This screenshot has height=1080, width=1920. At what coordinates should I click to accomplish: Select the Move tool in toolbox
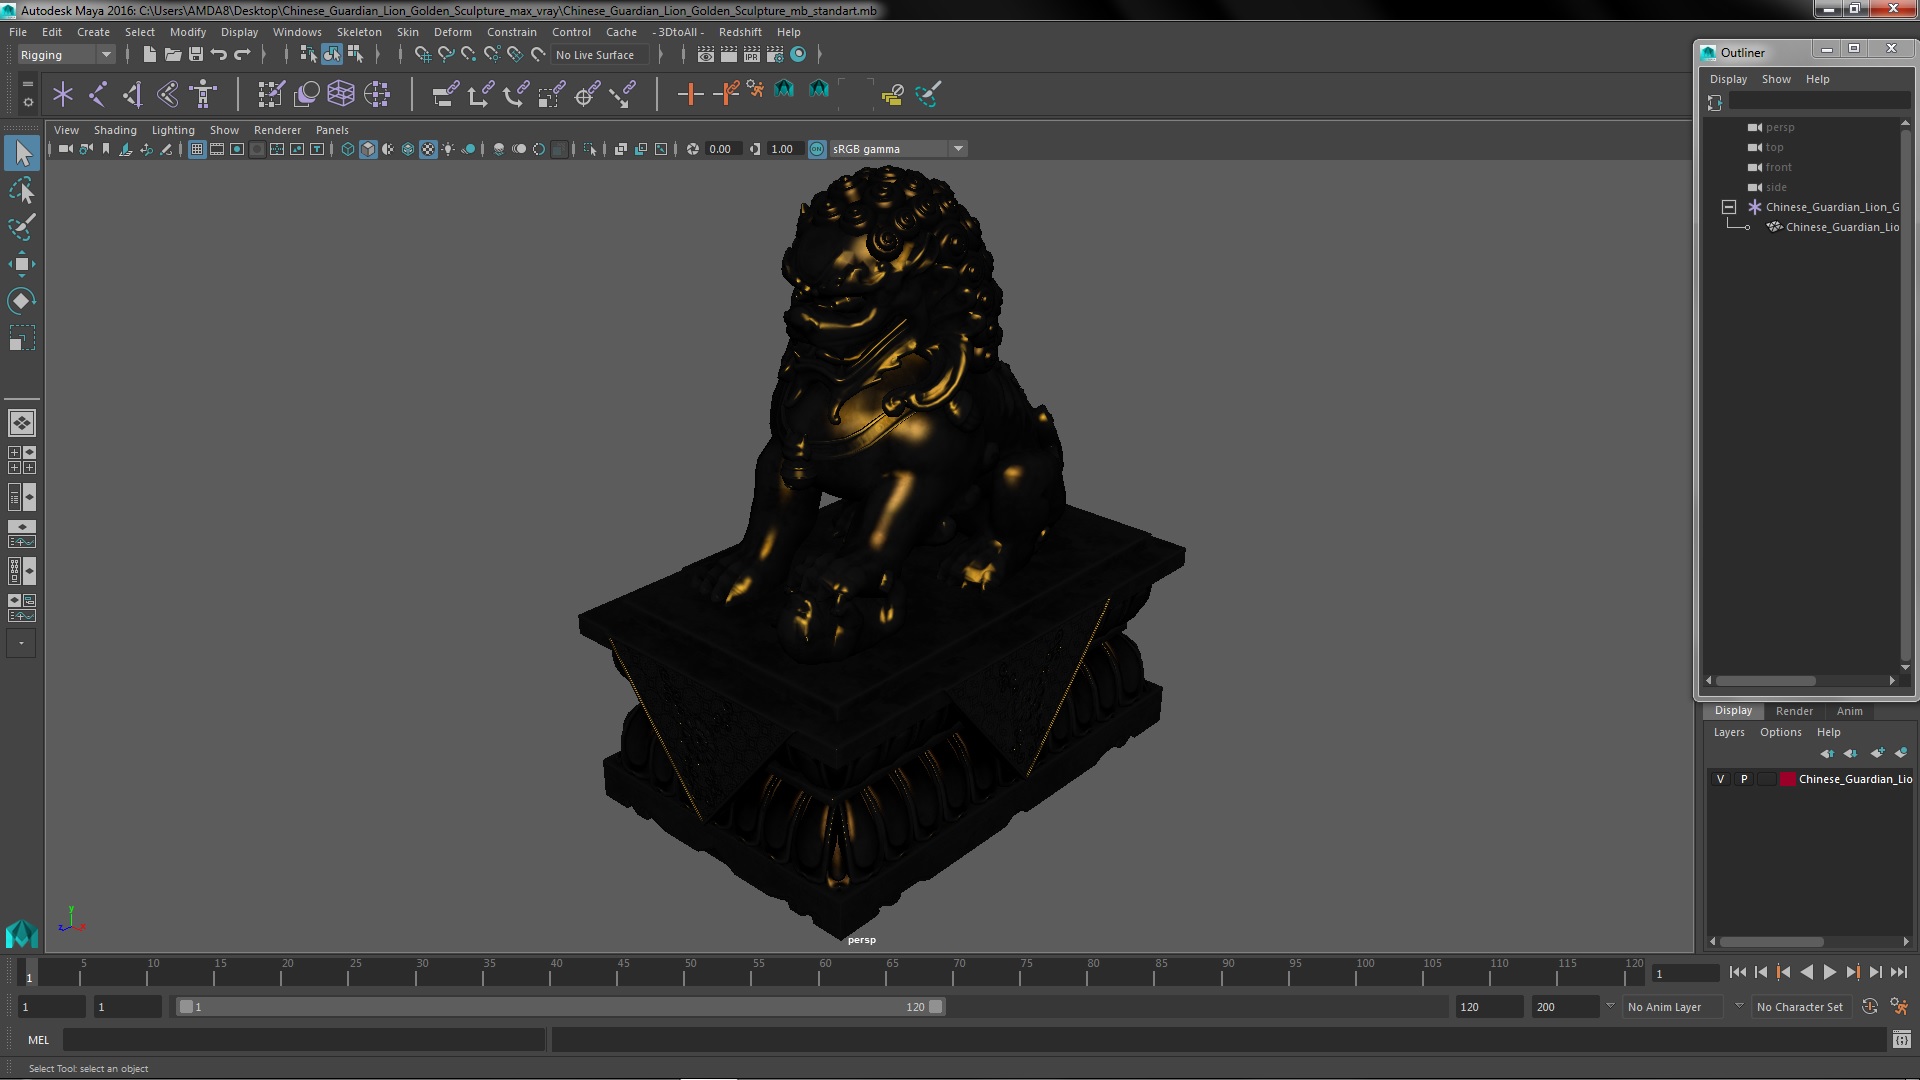pyautogui.click(x=21, y=264)
